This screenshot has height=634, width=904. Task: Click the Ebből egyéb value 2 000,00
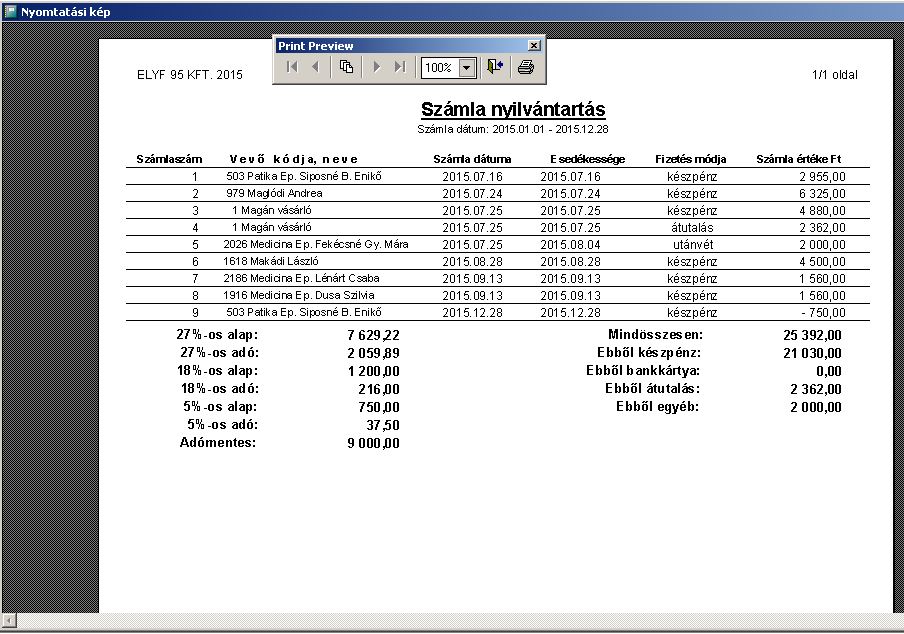[816, 407]
